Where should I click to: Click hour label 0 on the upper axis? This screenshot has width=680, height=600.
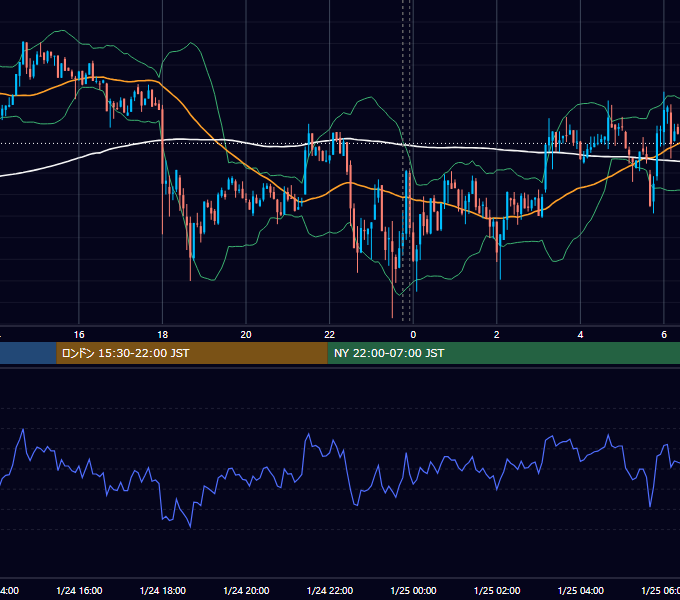click(x=413, y=335)
